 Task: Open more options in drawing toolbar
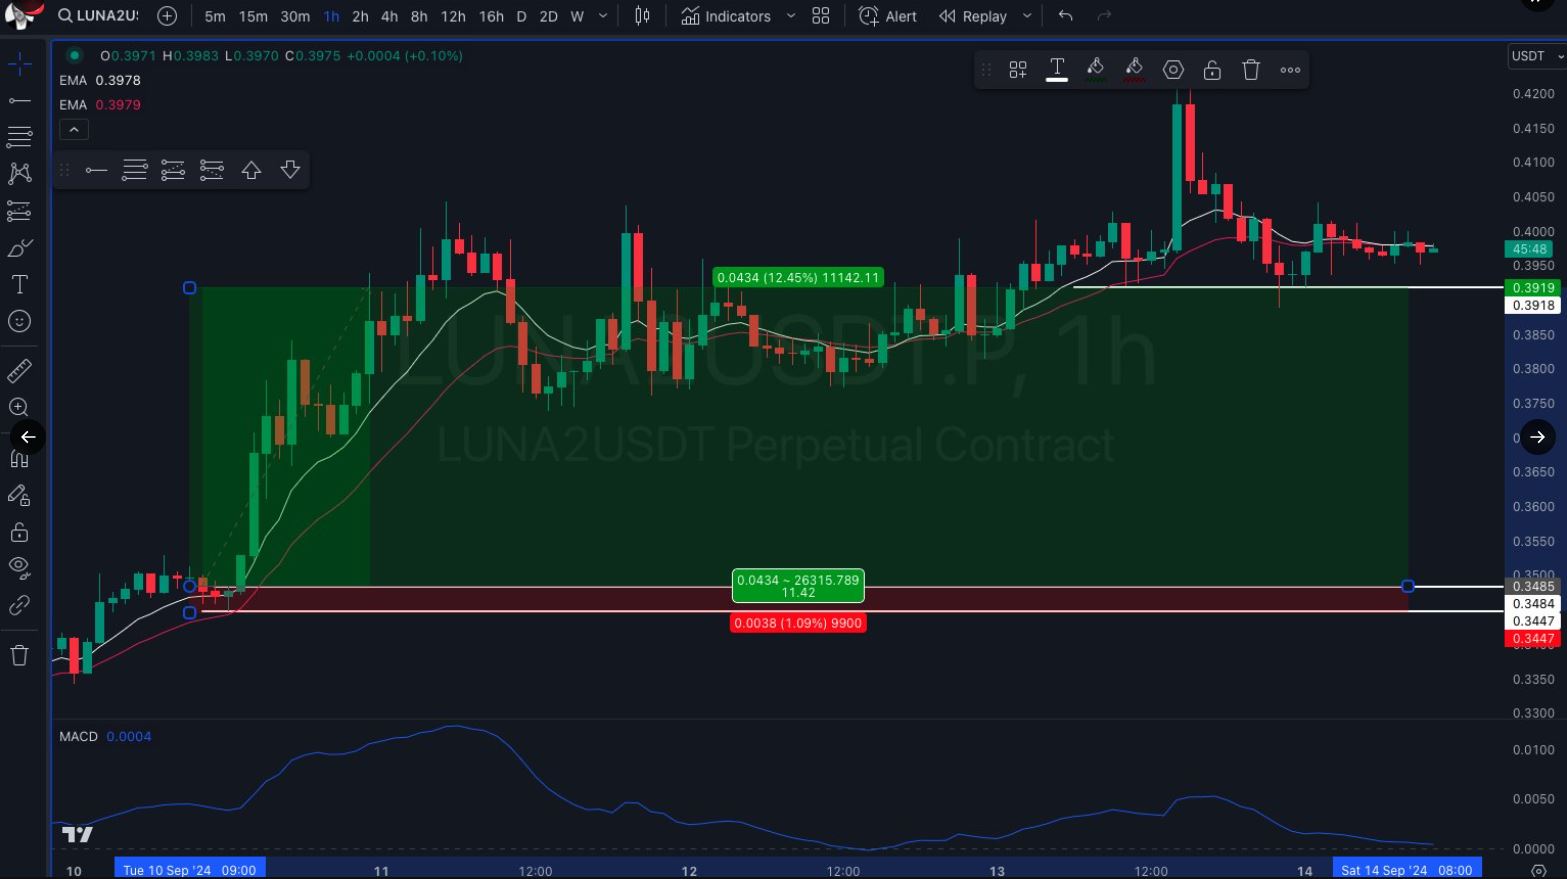1290,70
